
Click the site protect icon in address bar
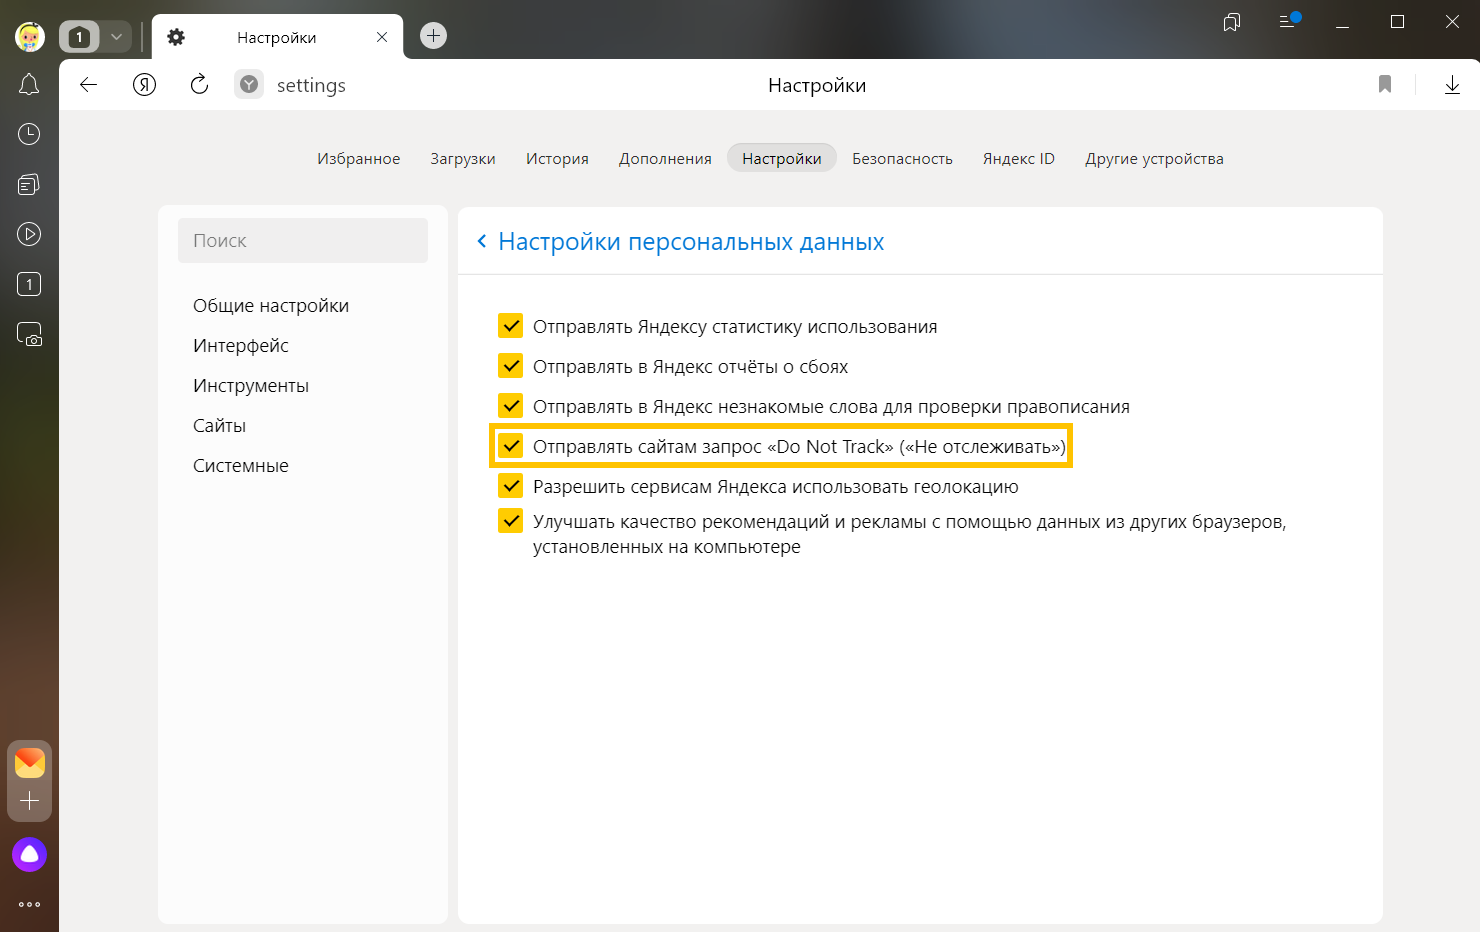click(249, 85)
